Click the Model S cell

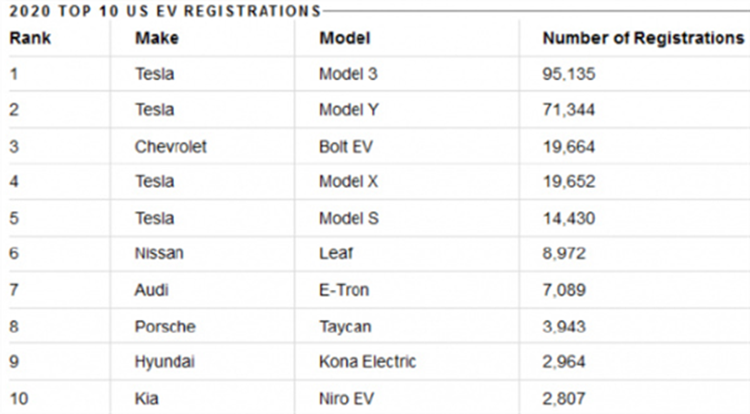tap(347, 218)
